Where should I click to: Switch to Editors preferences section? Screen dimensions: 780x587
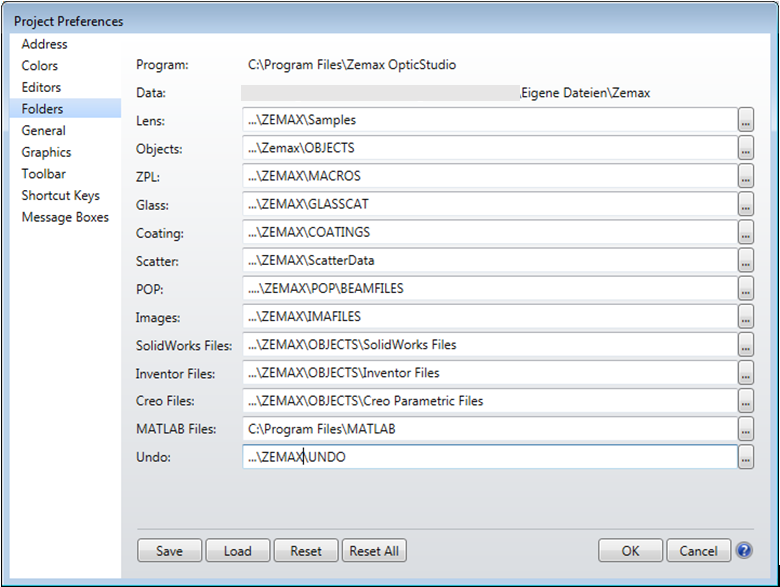click(x=41, y=87)
